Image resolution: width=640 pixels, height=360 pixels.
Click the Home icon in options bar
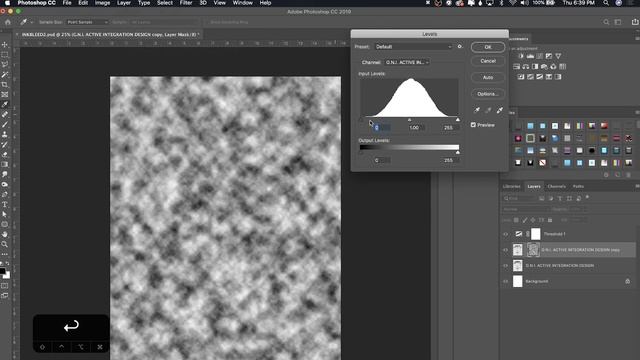(8, 22)
